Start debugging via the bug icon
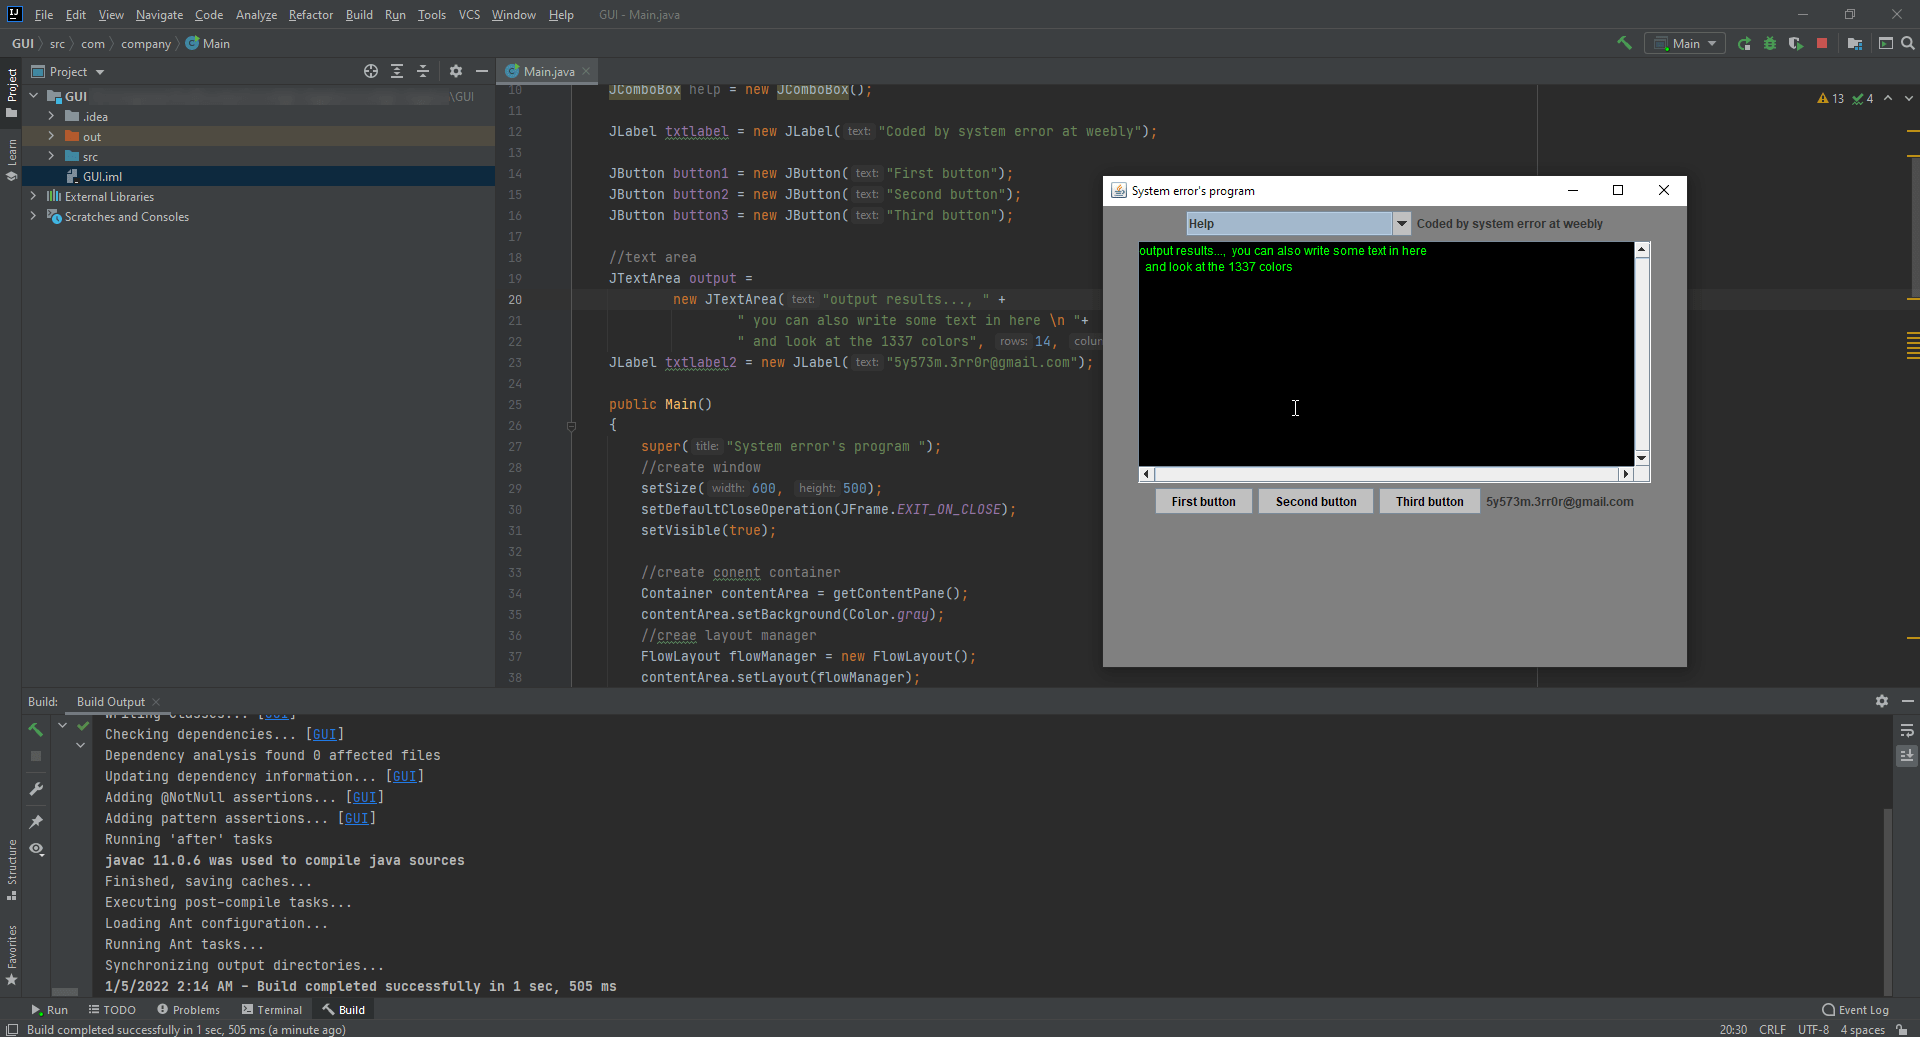 pyautogui.click(x=1770, y=43)
